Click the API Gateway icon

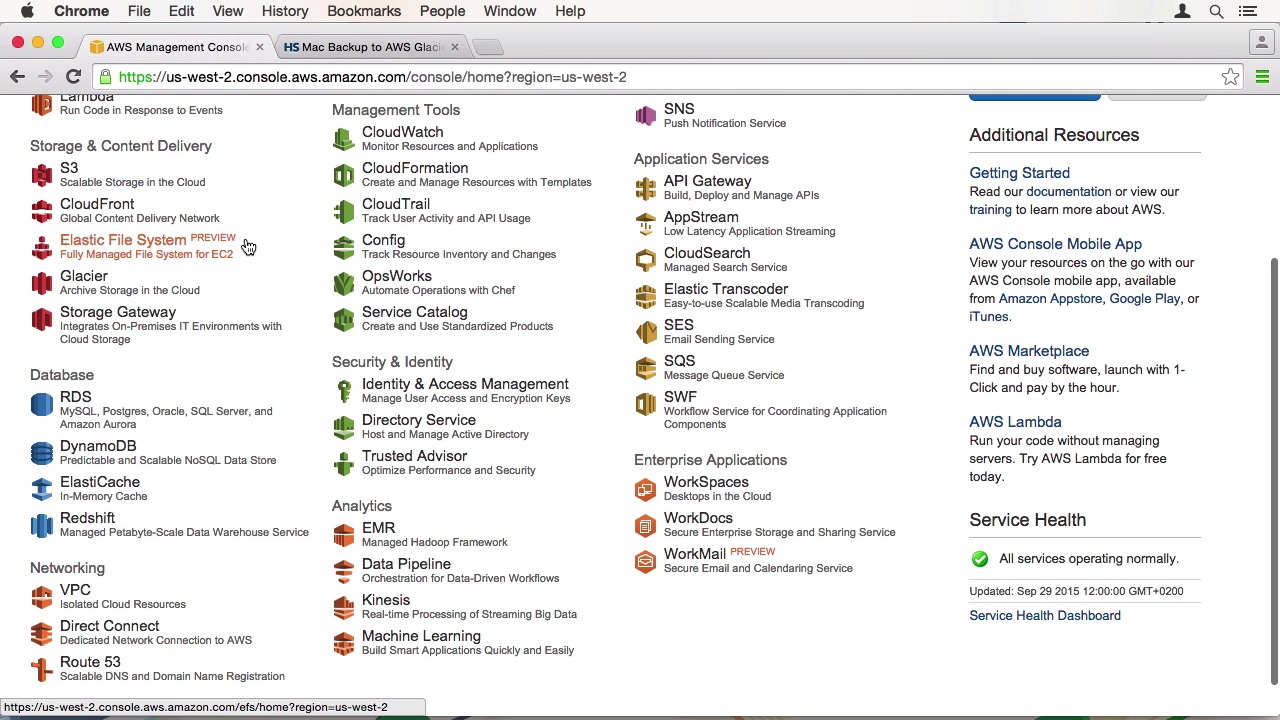(x=646, y=188)
